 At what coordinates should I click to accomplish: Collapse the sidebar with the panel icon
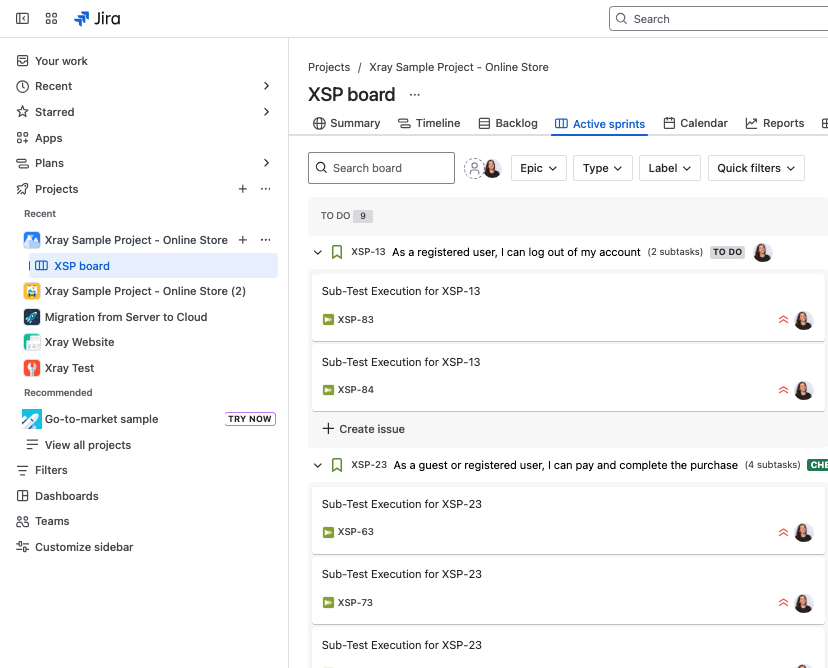point(22,19)
